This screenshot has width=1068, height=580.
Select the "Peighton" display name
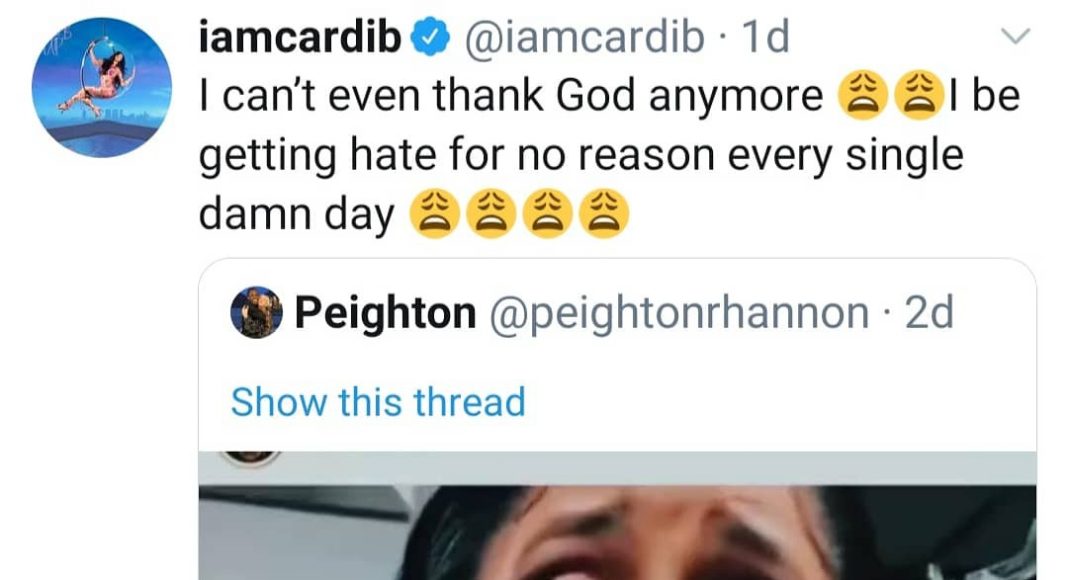pos(385,314)
